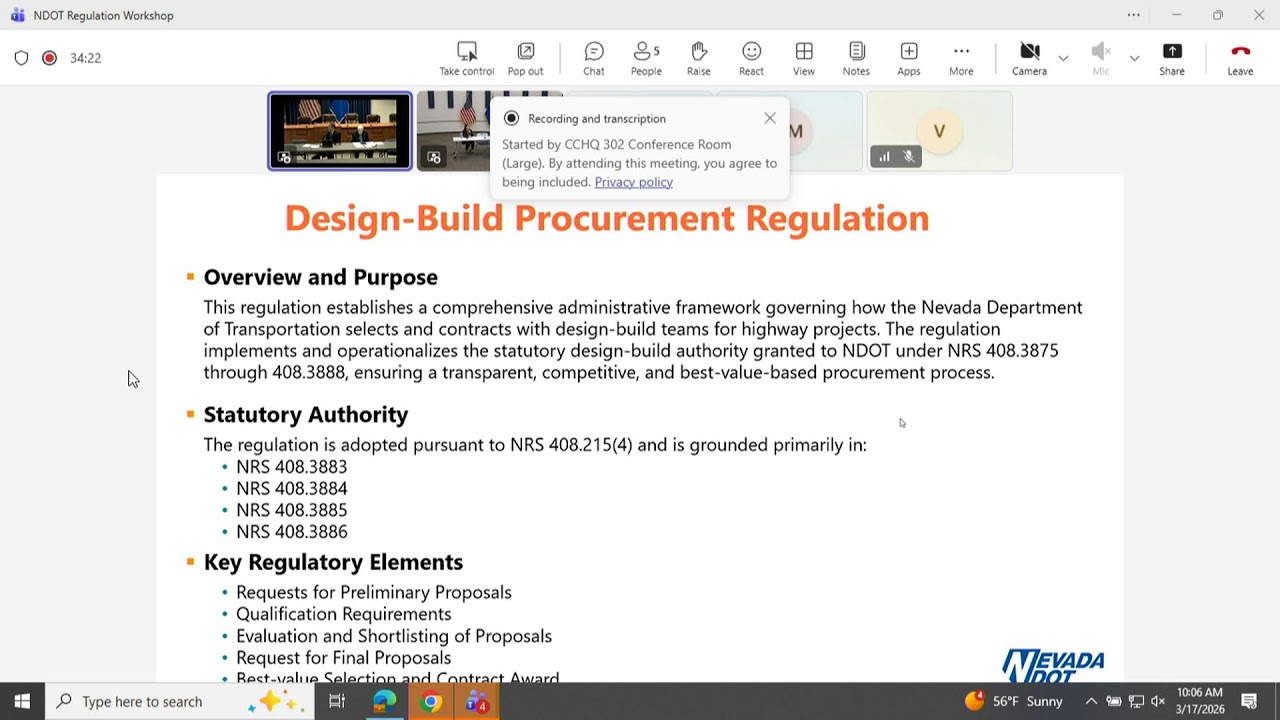This screenshot has height=720, width=1280.
Task: Pop out the shared content
Action: tap(525, 59)
